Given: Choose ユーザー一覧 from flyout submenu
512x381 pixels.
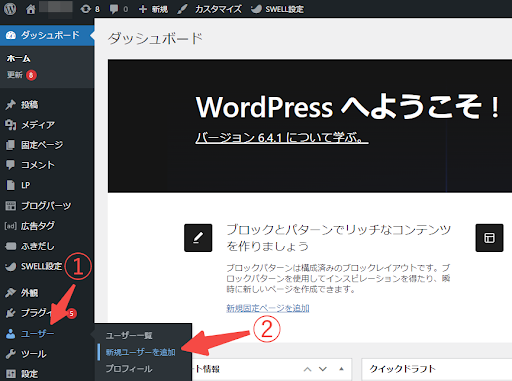Looking at the screenshot, I should 129,336.
